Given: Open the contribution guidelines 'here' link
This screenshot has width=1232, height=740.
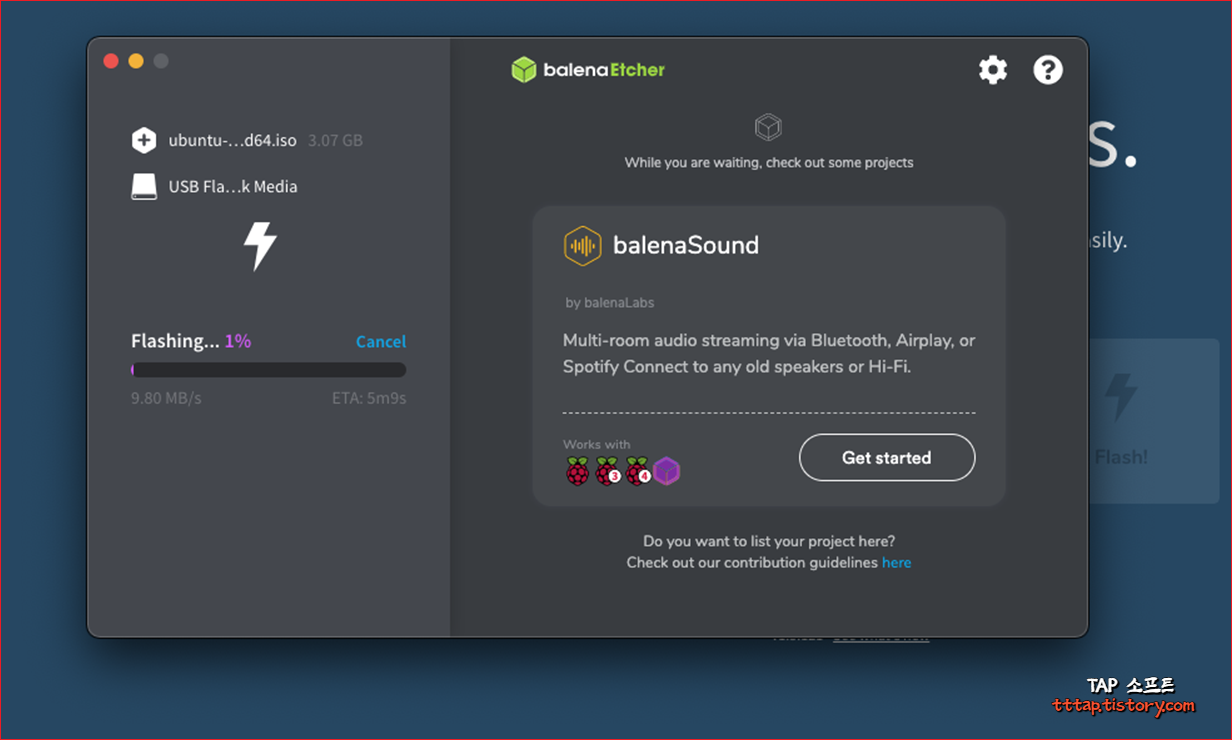Looking at the screenshot, I should pos(896,562).
